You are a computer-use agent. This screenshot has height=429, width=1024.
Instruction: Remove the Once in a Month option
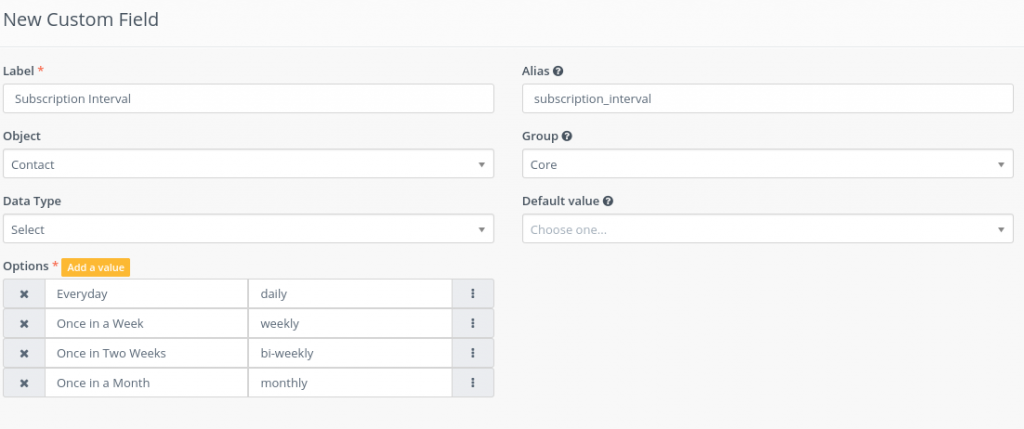[24, 383]
